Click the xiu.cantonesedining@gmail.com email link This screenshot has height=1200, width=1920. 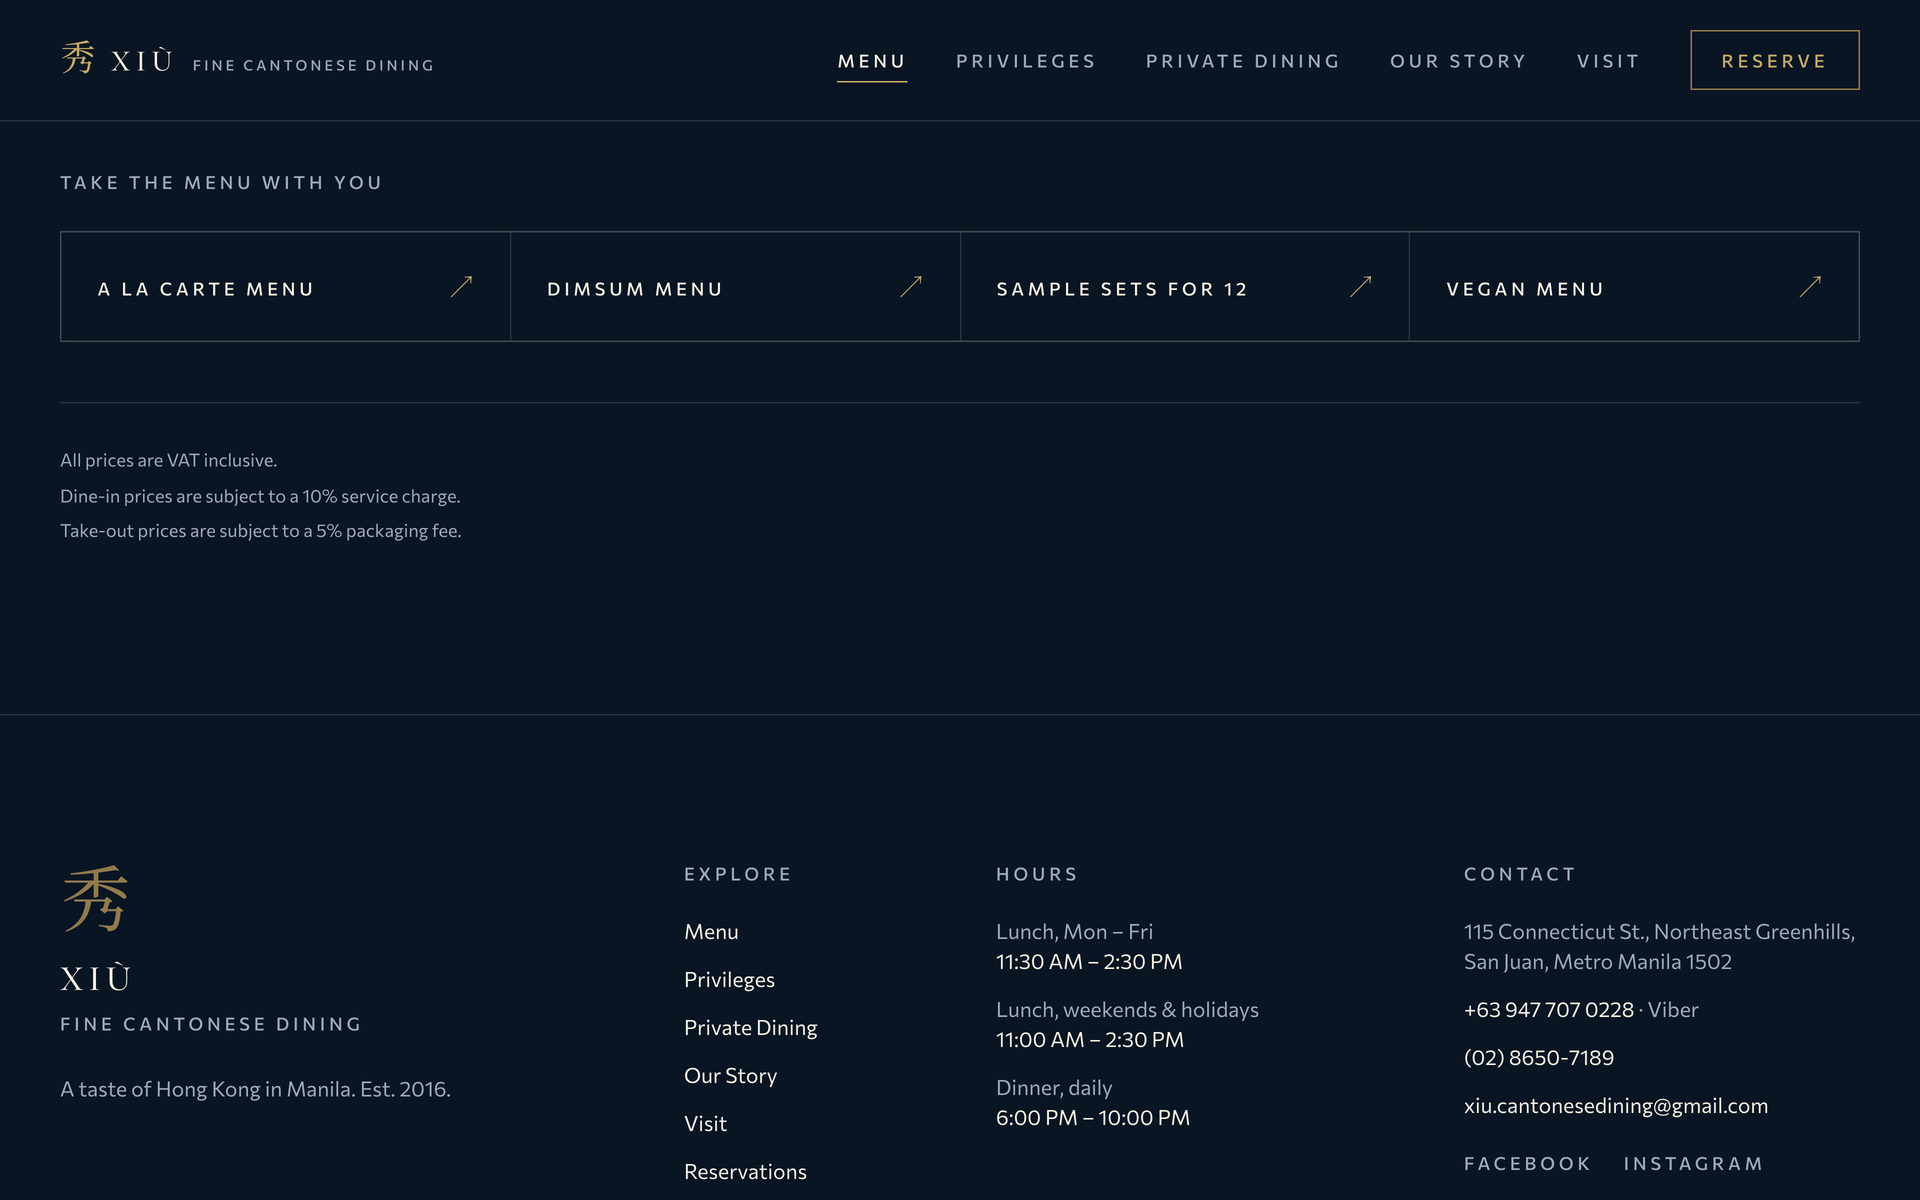point(1616,1106)
